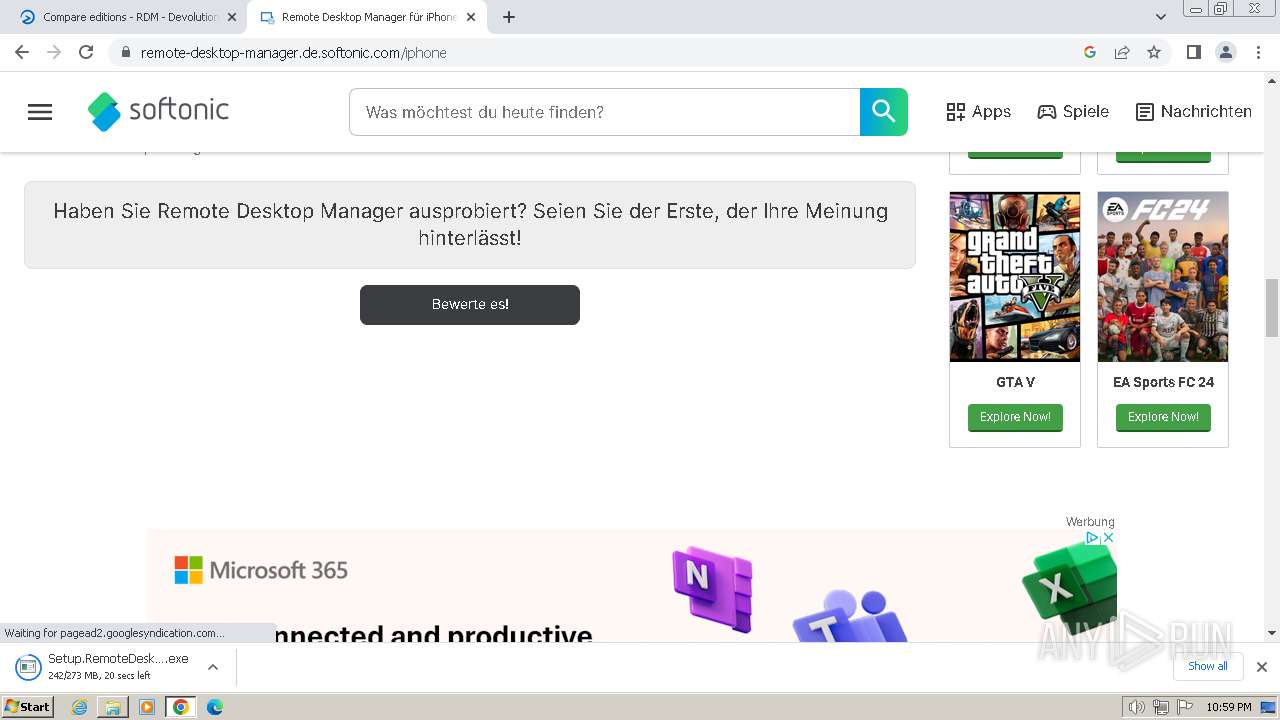Click the taskbar clock showing 10:59 PM
1280x720 pixels.
(x=1229, y=707)
